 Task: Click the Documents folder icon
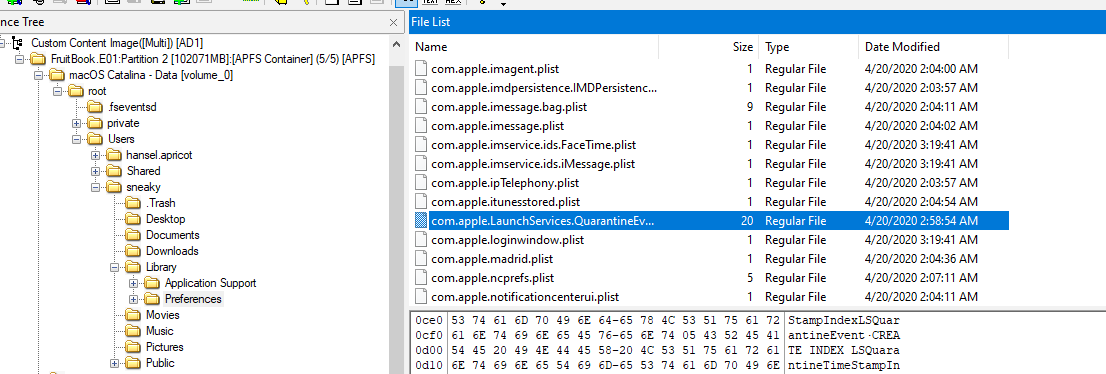point(133,236)
